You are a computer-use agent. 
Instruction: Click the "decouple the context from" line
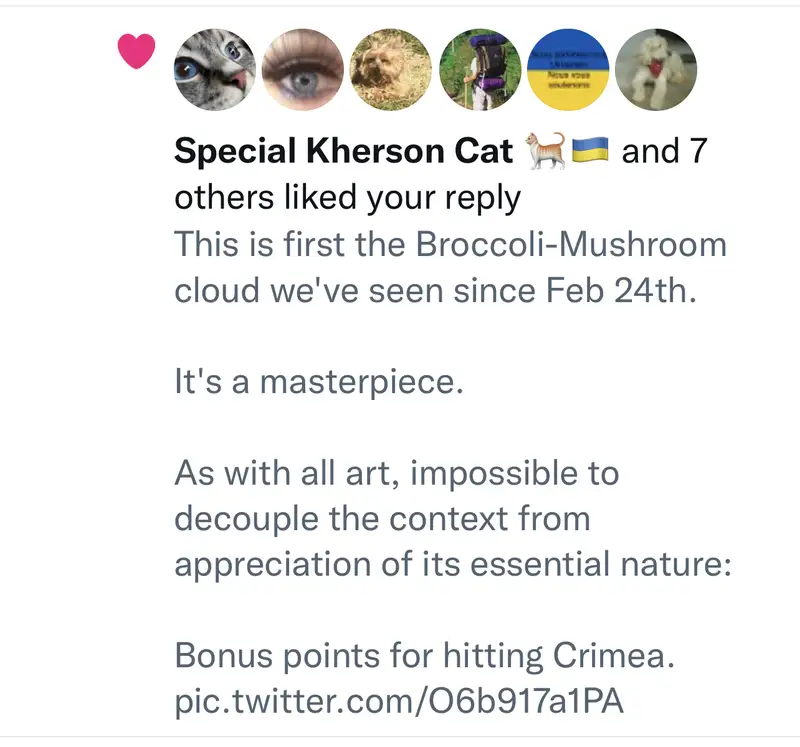382,518
